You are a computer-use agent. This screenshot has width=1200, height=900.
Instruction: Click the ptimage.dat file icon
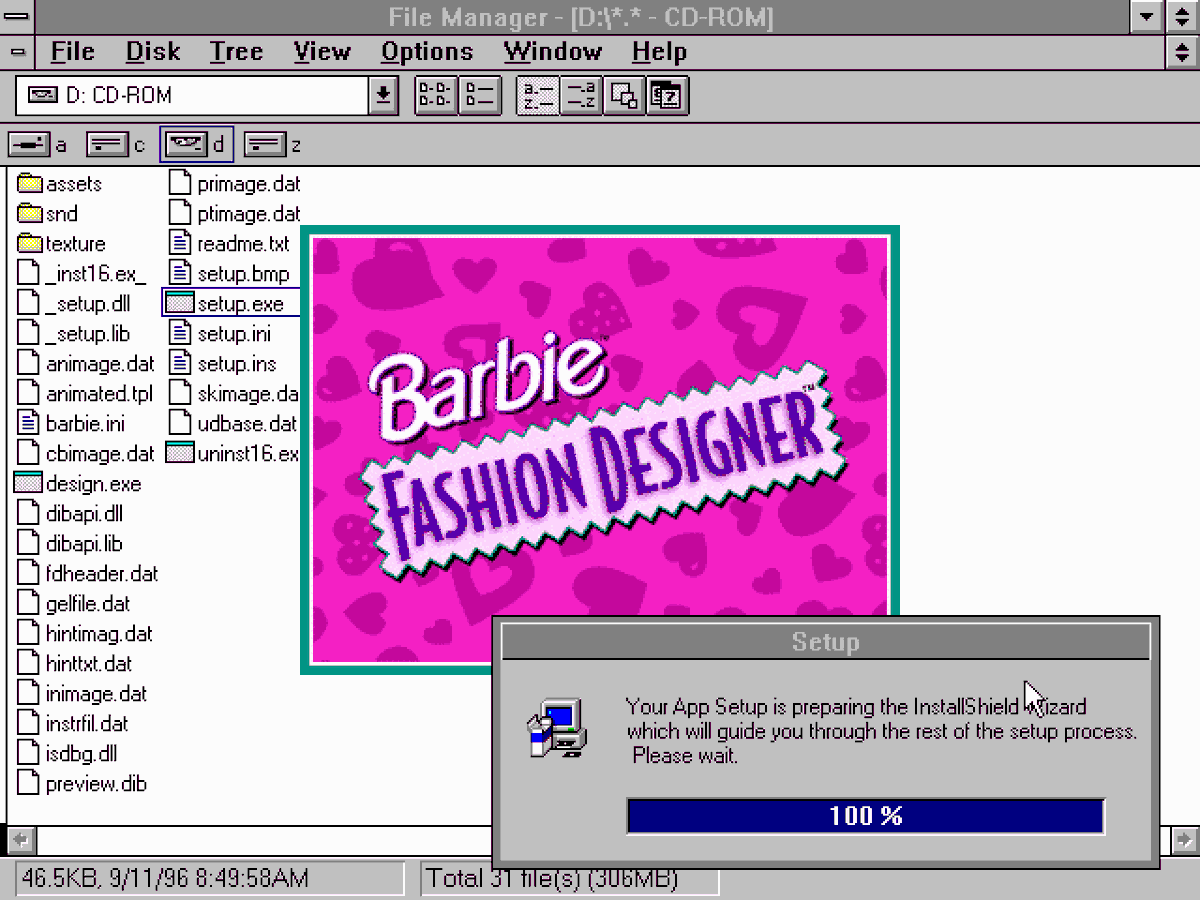click(x=180, y=214)
